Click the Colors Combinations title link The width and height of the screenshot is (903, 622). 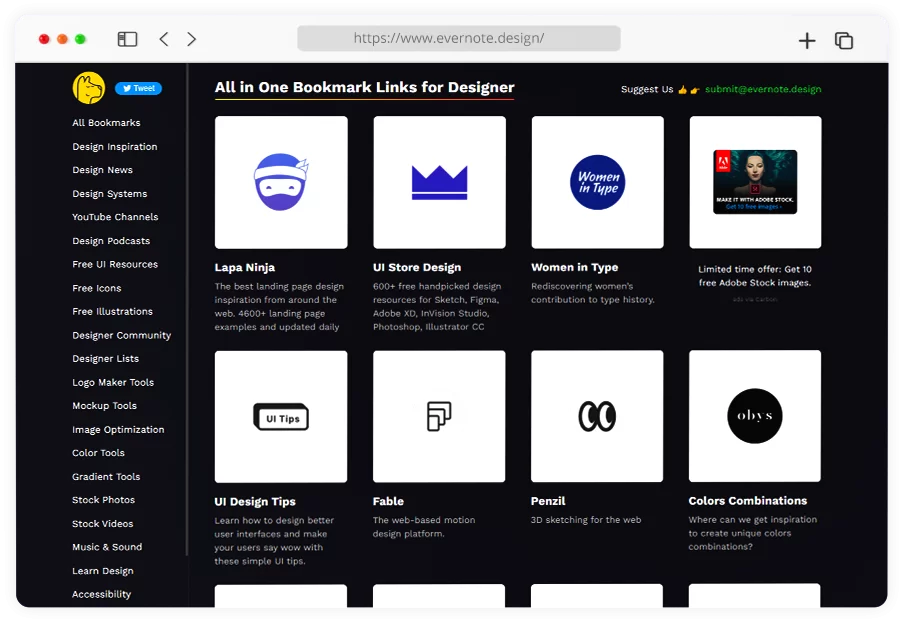[x=748, y=500]
